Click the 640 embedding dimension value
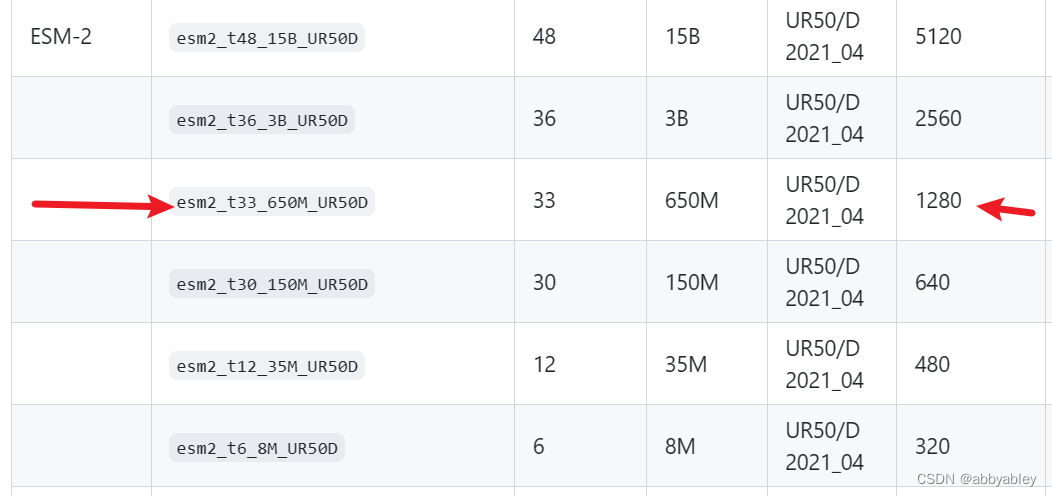Image resolution: width=1052 pixels, height=496 pixels. 933,282
